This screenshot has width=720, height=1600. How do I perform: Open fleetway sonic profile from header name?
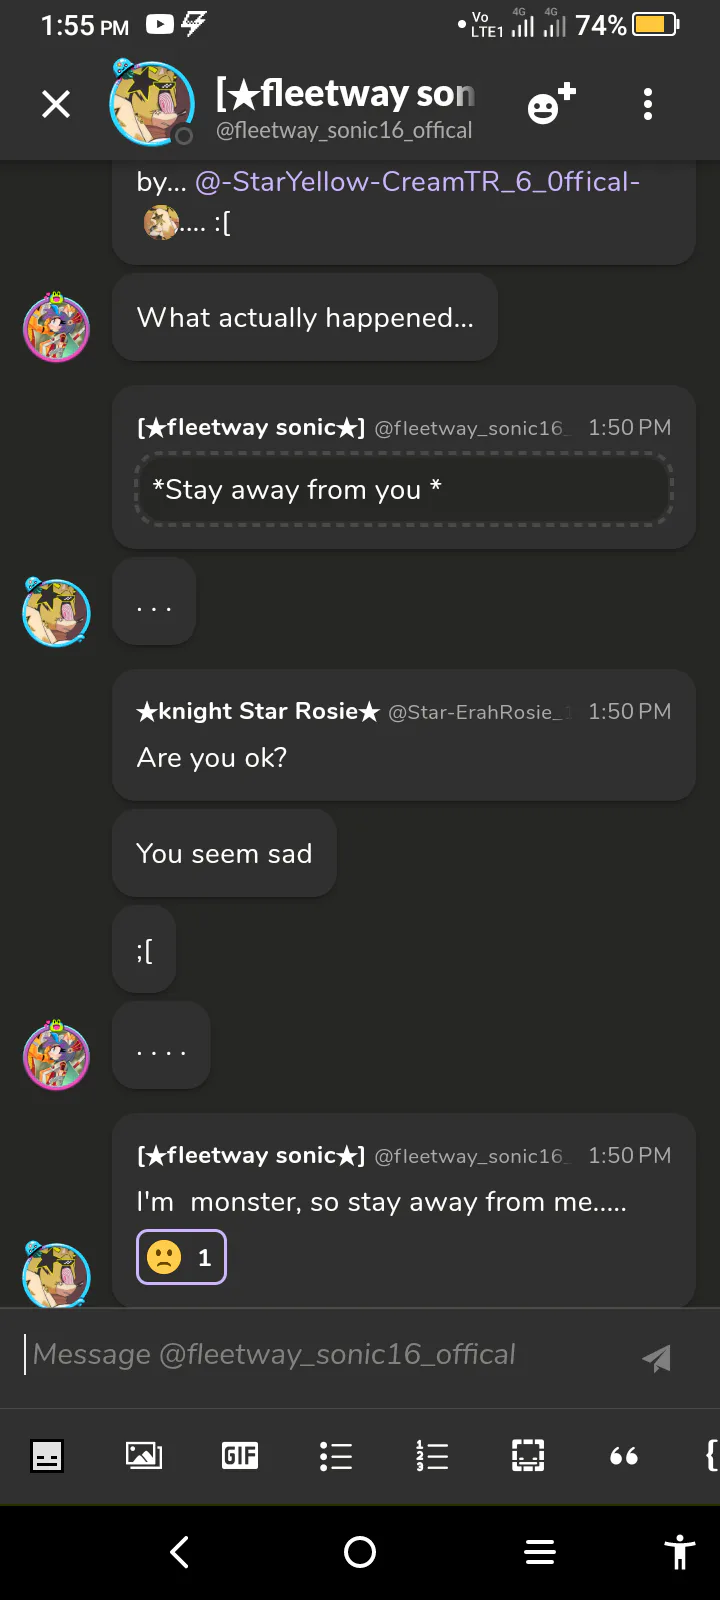[x=345, y=94]
